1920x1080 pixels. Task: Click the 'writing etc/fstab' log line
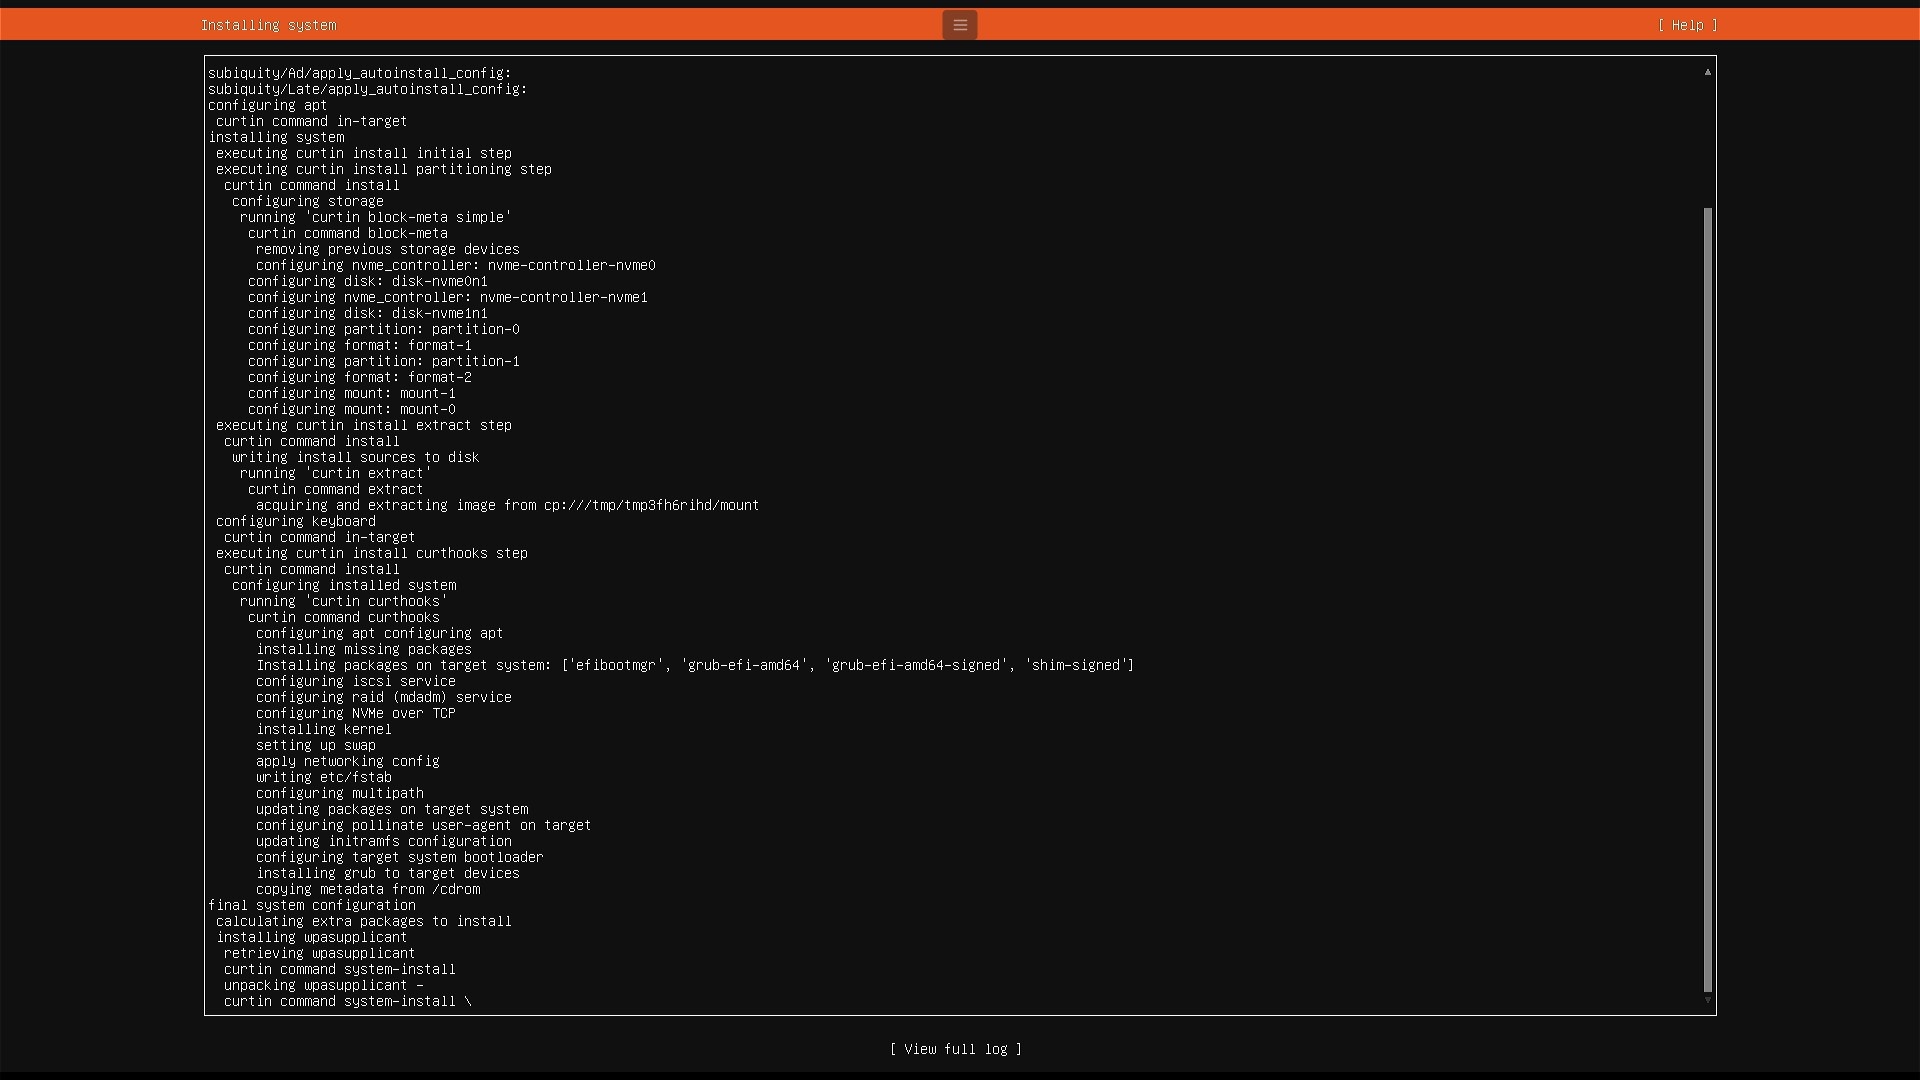coord(323,777)
